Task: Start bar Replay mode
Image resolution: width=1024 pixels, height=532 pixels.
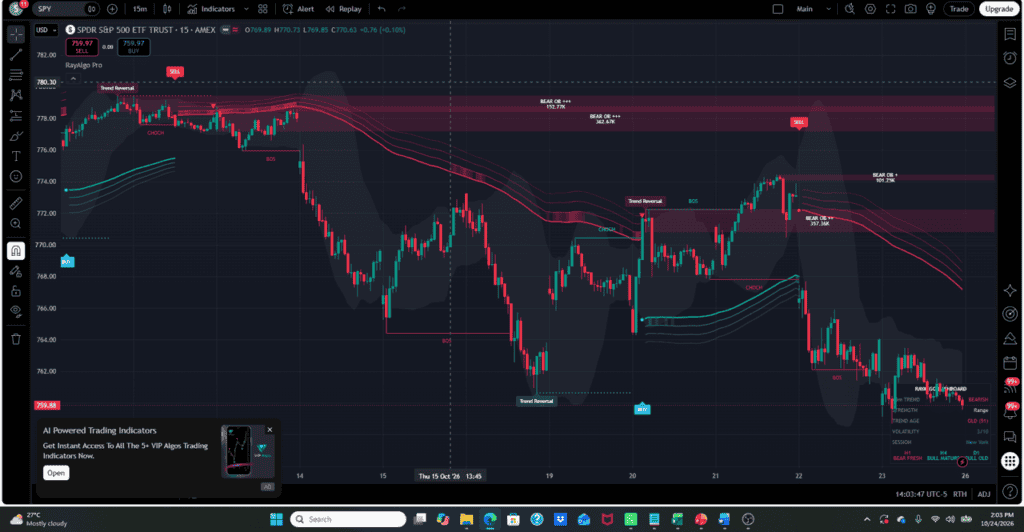Action: [344, 8]
